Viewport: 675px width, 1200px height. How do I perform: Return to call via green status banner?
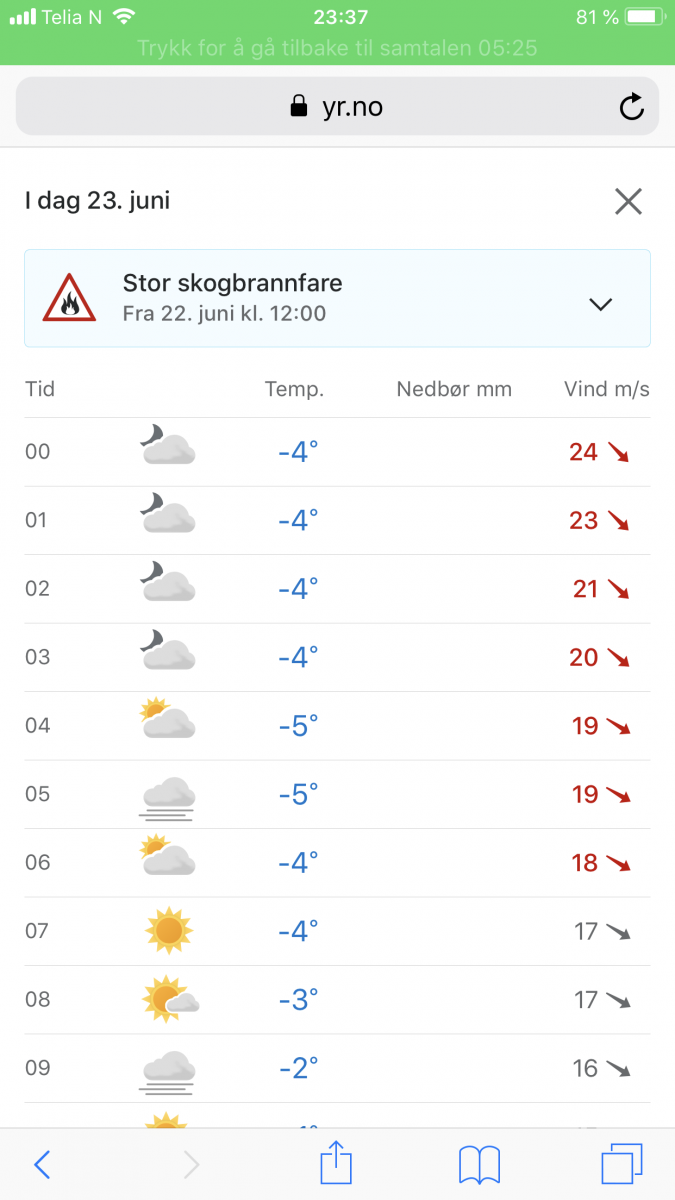tap(337, 48)
